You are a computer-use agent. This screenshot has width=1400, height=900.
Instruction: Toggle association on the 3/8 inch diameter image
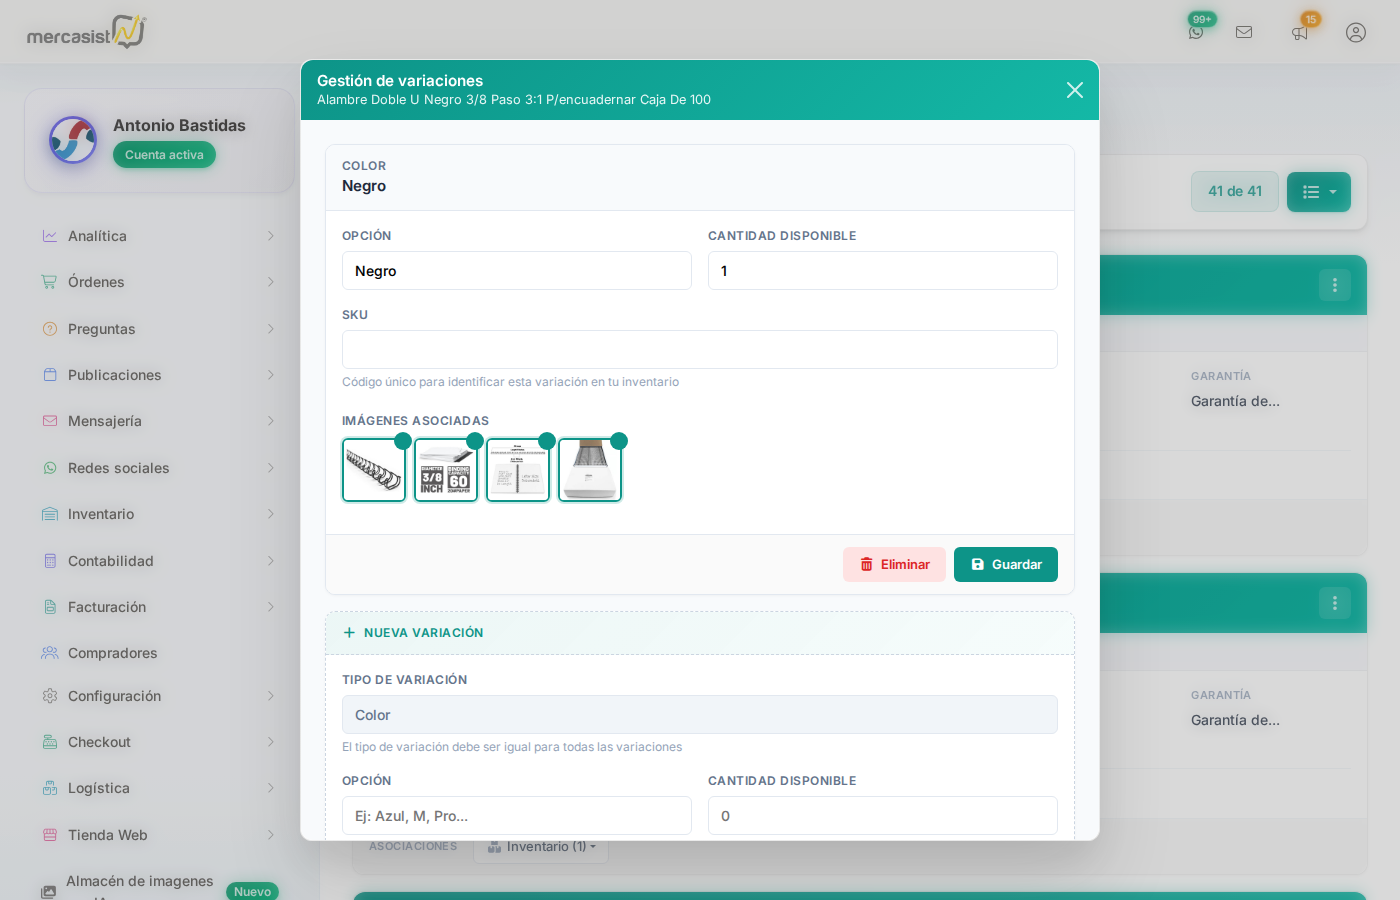click(x=474, y=440)
